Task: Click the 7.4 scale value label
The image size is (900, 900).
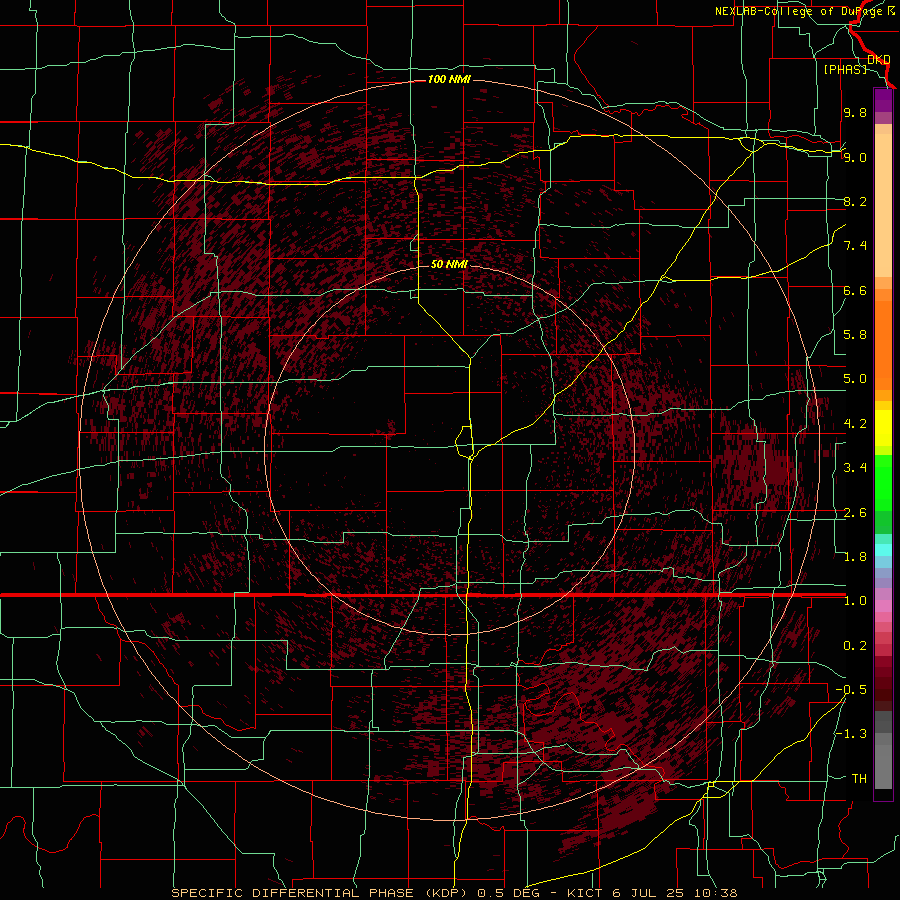Action: click(855, 246)
